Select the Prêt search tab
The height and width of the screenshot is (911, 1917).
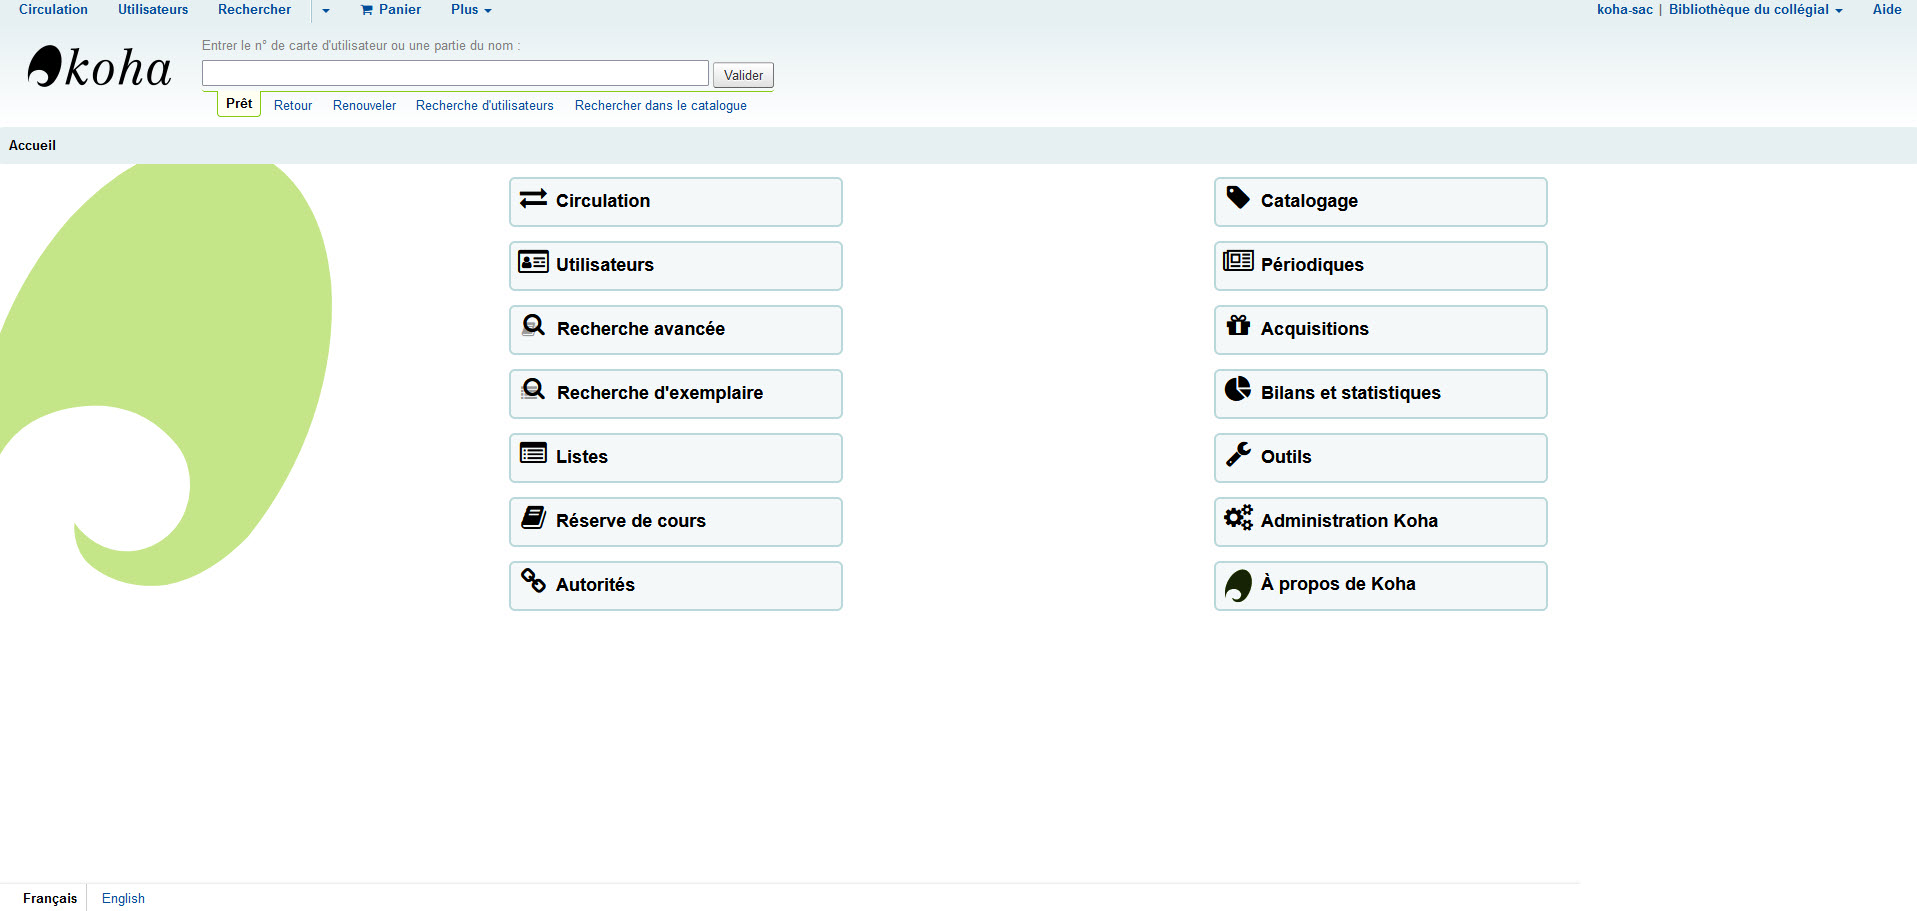239,104
